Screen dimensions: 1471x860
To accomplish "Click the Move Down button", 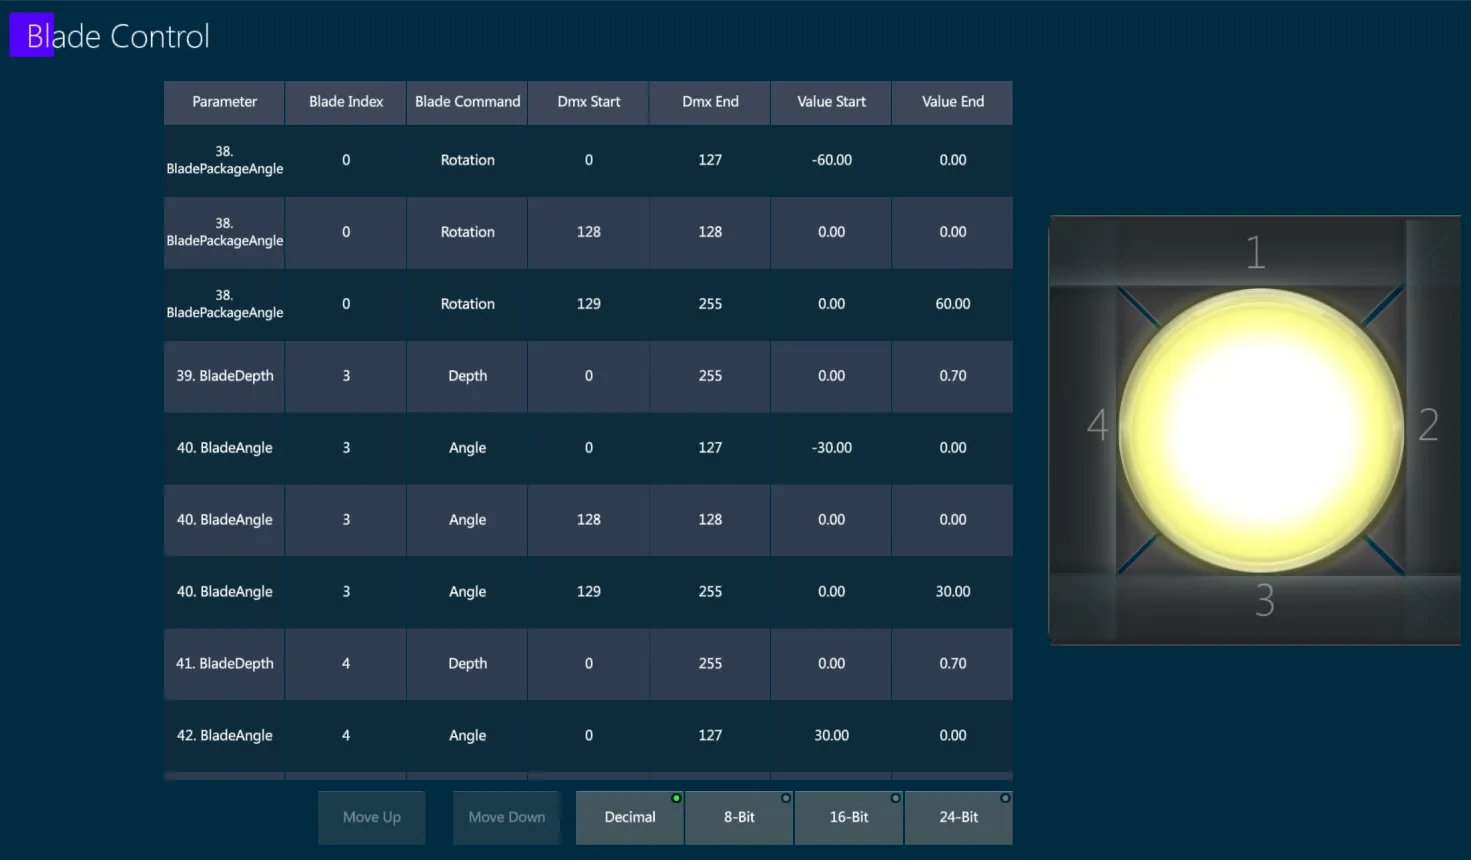I will pyautogui.click(x=507, y=817).
